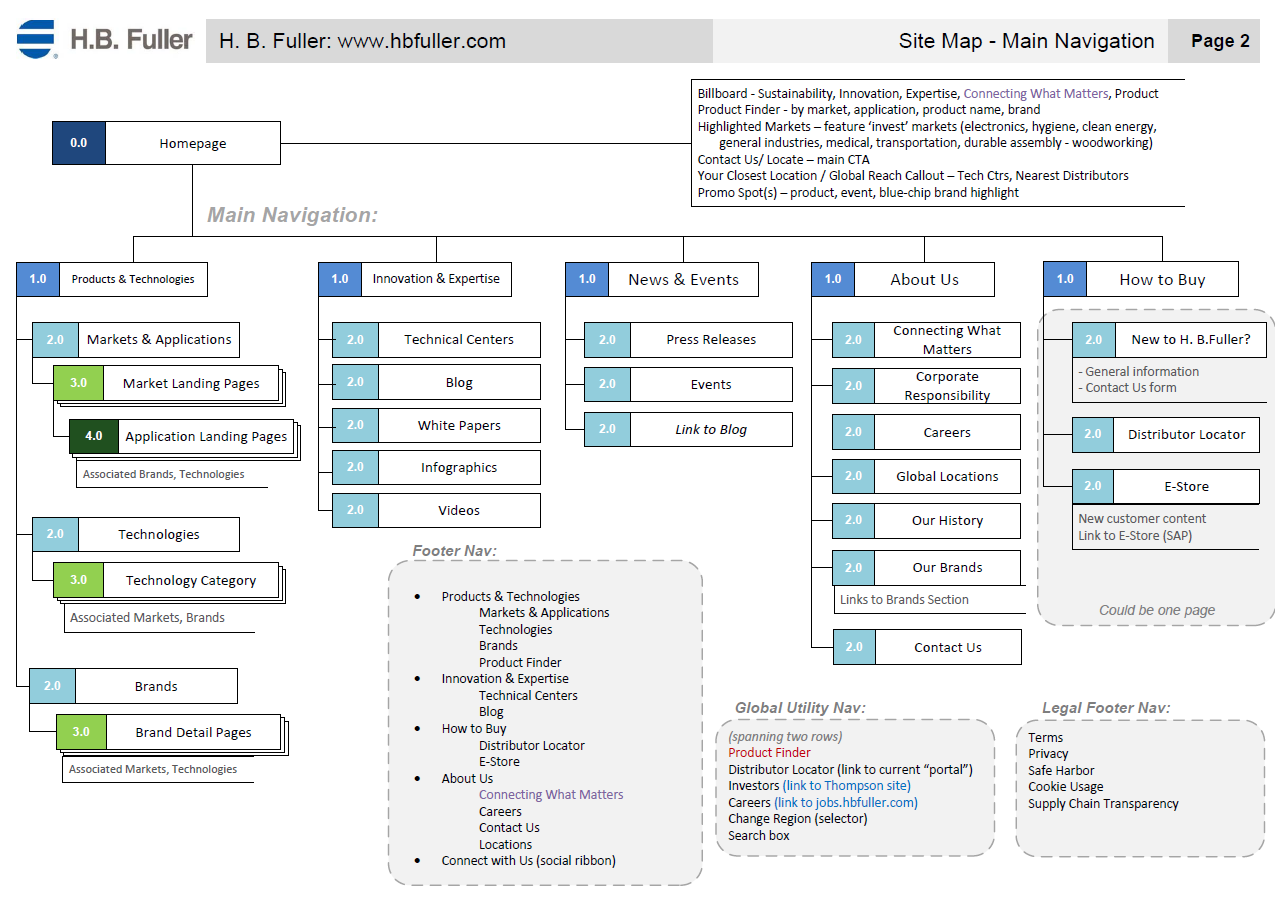Click the Contact Us form note

pyautogui.click(x=1127, y=388)
